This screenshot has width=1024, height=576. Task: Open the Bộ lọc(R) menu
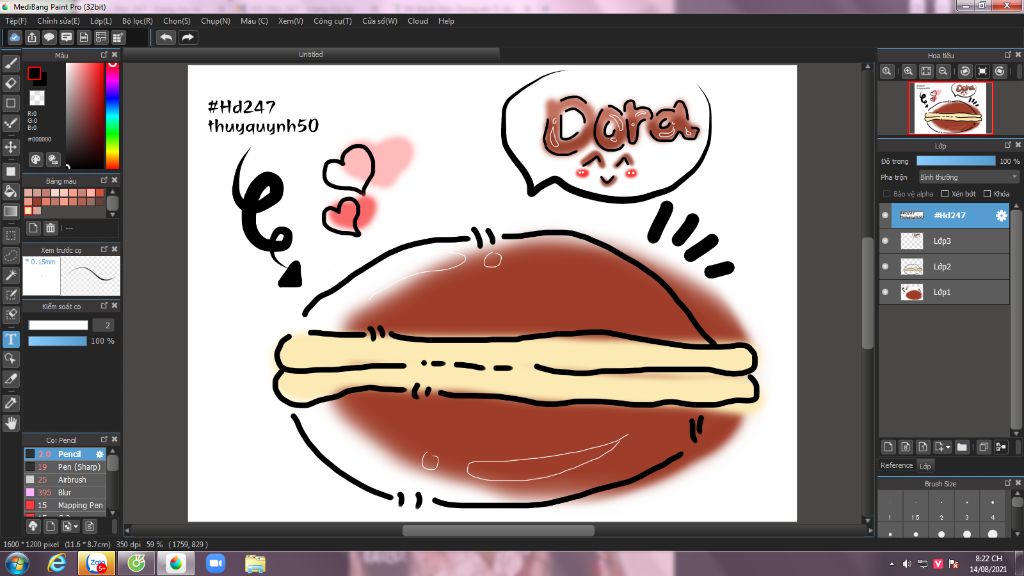click(x=137, y=21)
